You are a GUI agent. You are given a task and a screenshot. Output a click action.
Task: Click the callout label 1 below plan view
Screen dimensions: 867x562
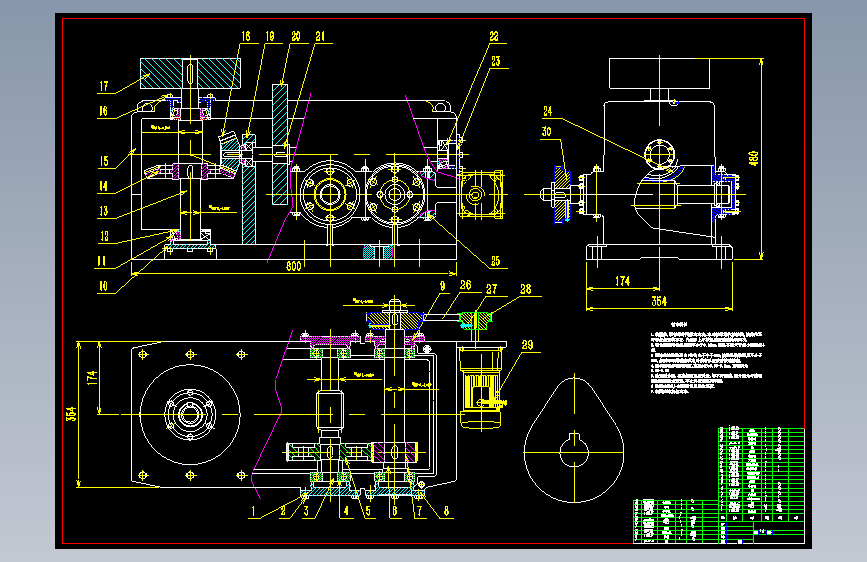point(254,512)
